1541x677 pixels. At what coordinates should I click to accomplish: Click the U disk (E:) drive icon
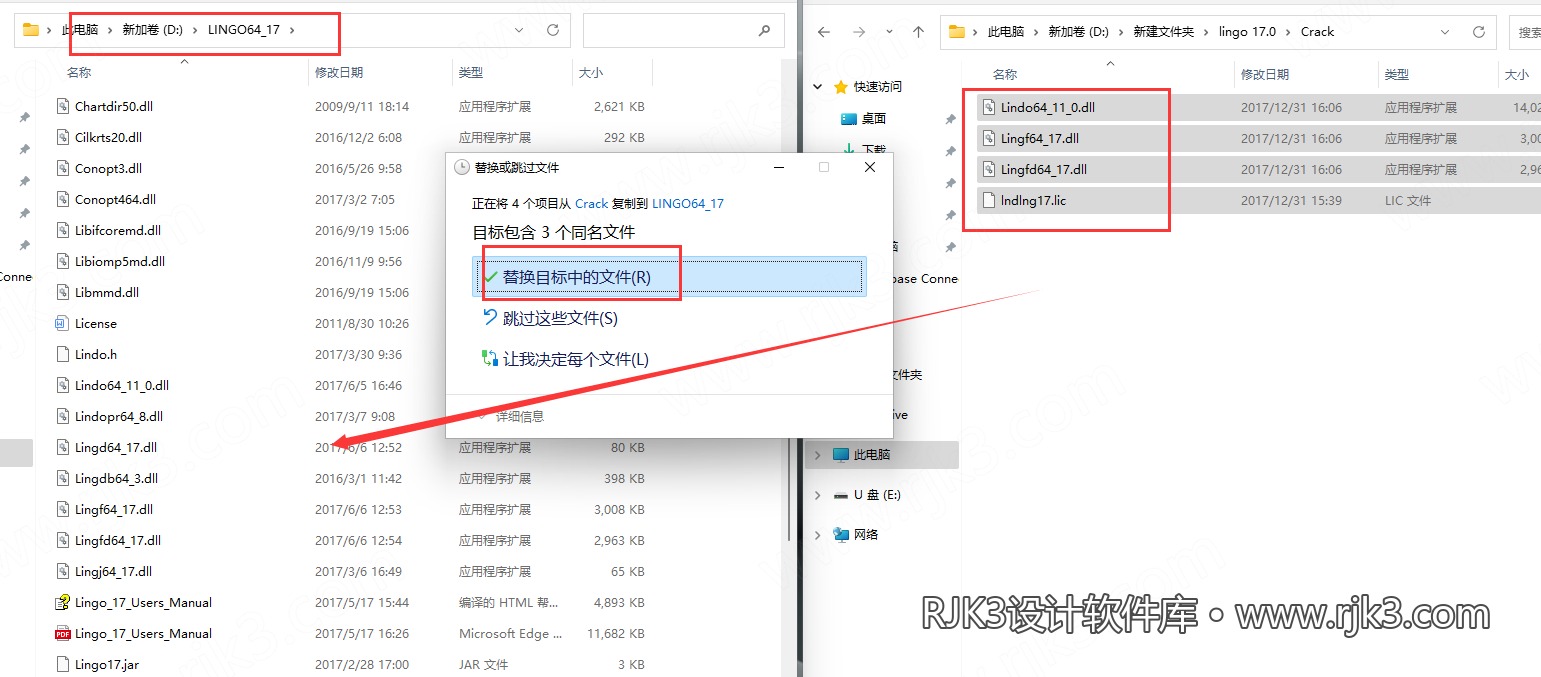(x=841, y=494)
